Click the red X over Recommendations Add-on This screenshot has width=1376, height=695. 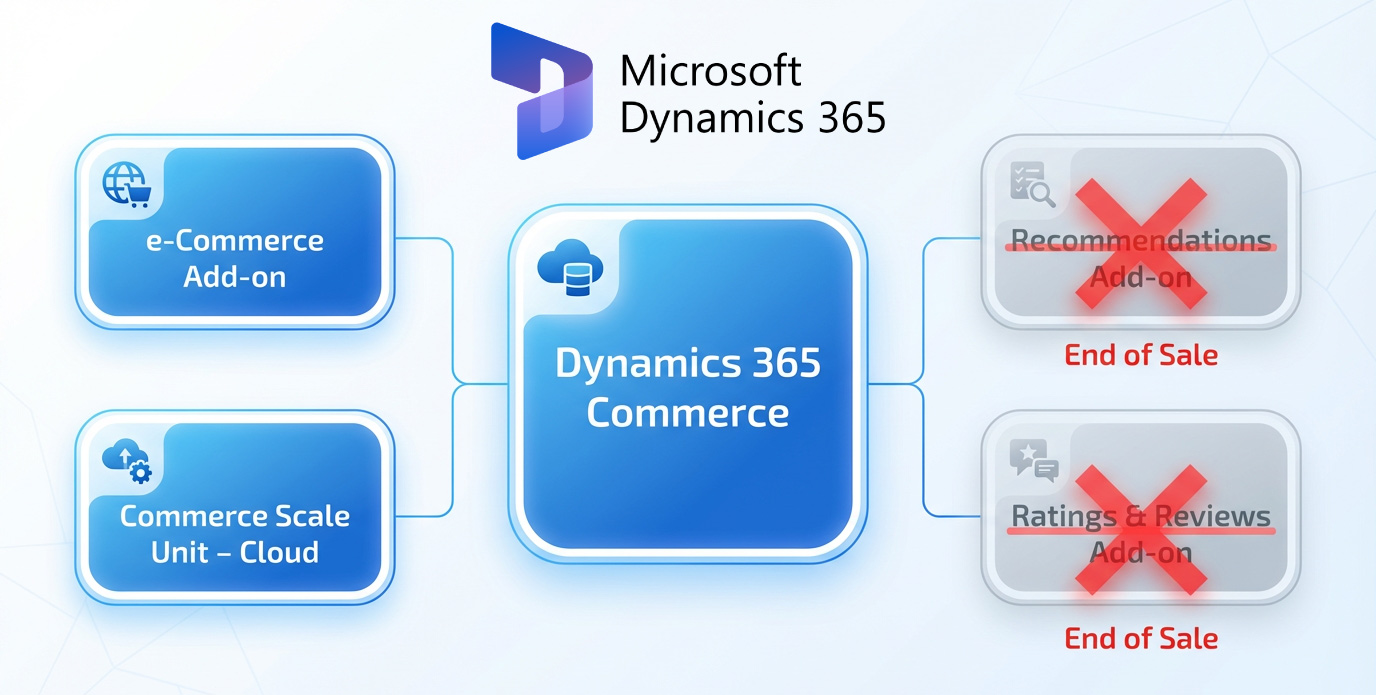click(1140, 242)
